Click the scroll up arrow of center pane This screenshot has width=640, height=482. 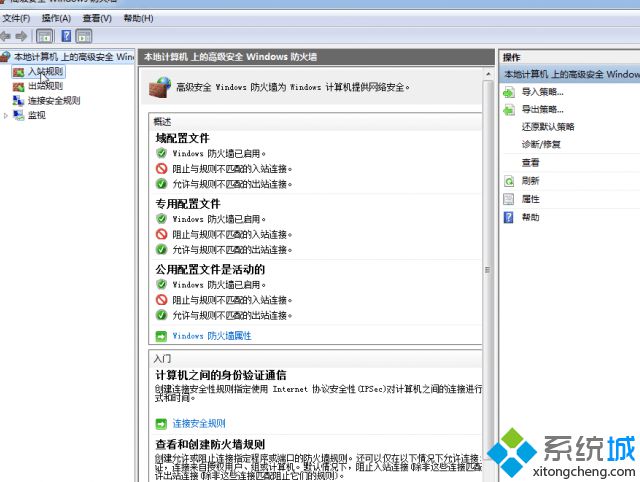488,74
